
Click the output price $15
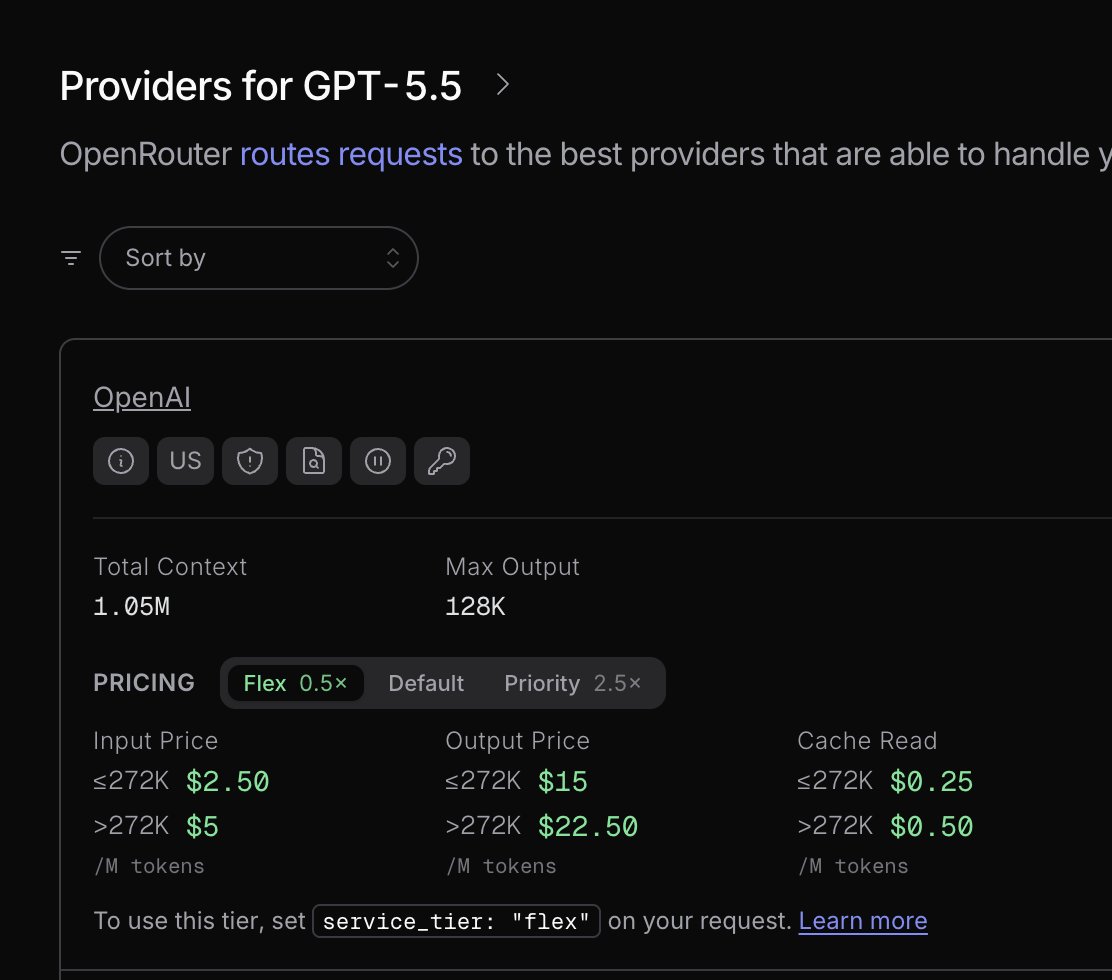(562, 781)
